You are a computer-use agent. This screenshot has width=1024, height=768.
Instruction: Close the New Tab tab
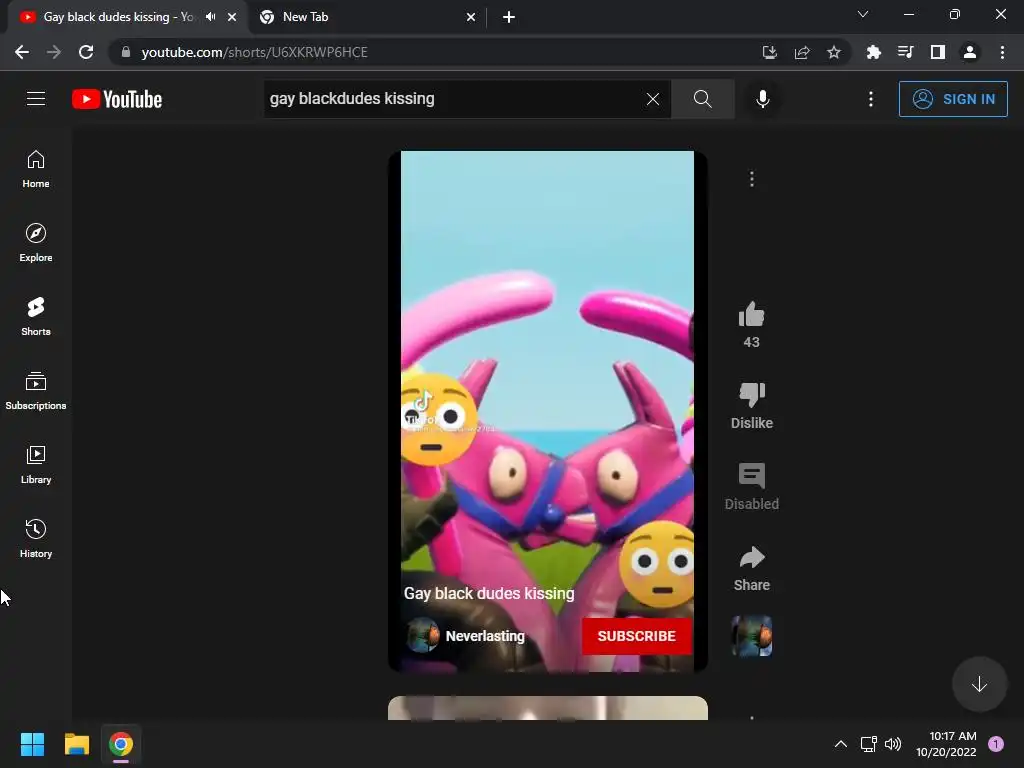[x=471, y=17]
